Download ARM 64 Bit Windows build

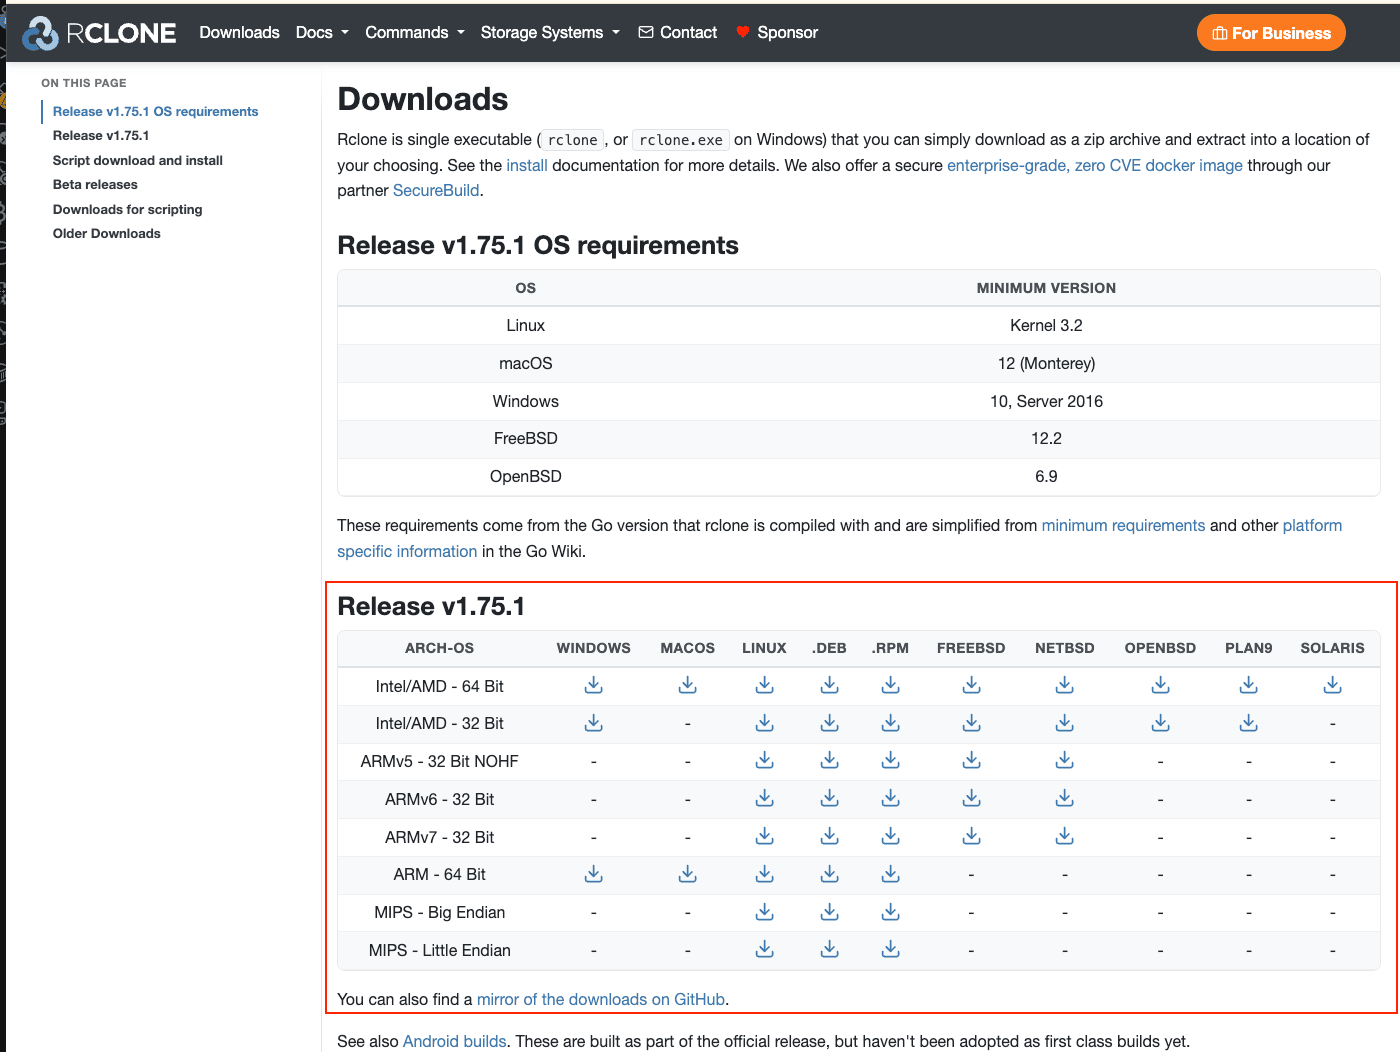[x=594, y=874]
